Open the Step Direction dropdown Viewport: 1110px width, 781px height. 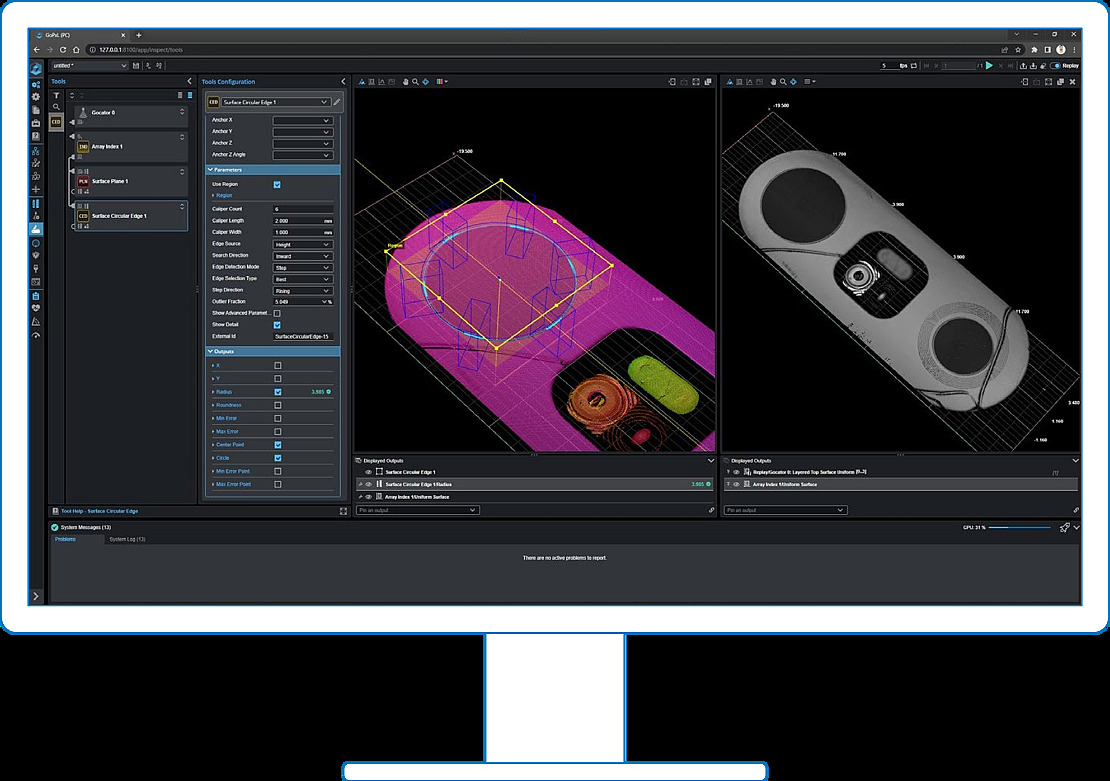(x=302, y=291)
